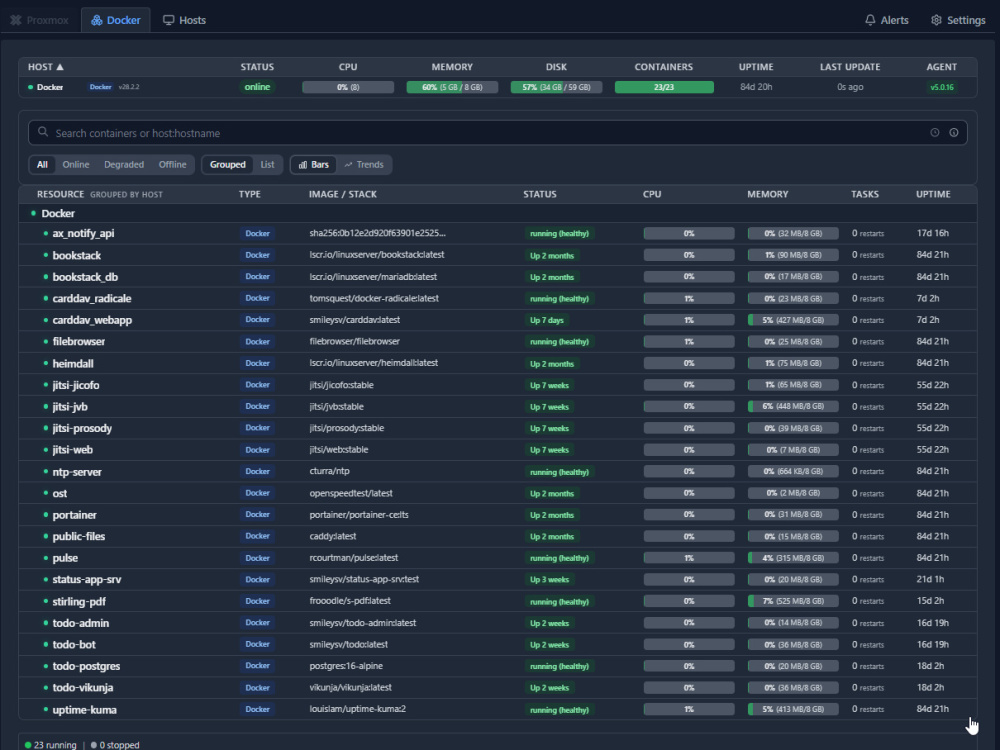Viewport: 1000px width, 750px height.
Task: Click the Proxmox logo icon
Action: tap(16, 20)
